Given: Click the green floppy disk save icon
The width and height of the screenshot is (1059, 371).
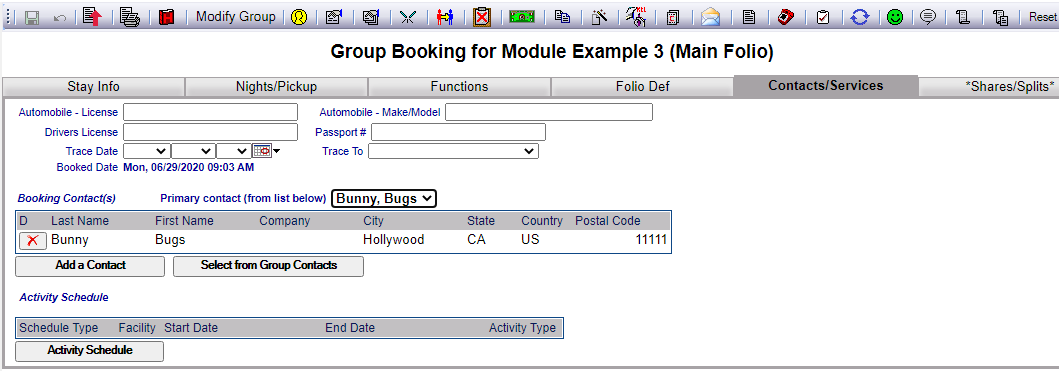Looking at the screenshot, I should 31,18.
